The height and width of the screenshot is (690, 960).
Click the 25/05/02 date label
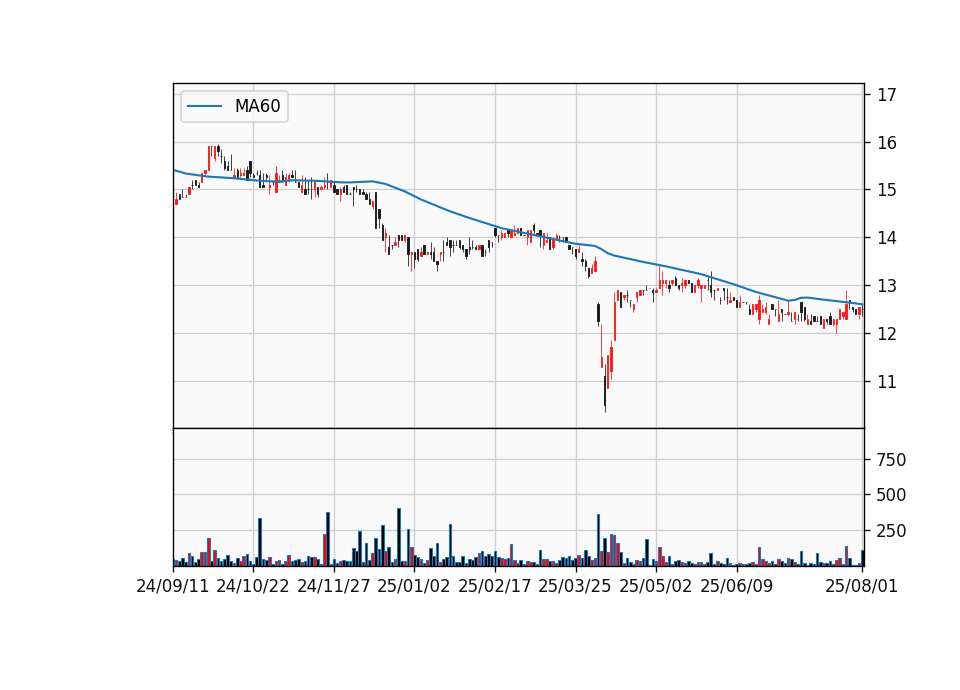click(656, 586)
